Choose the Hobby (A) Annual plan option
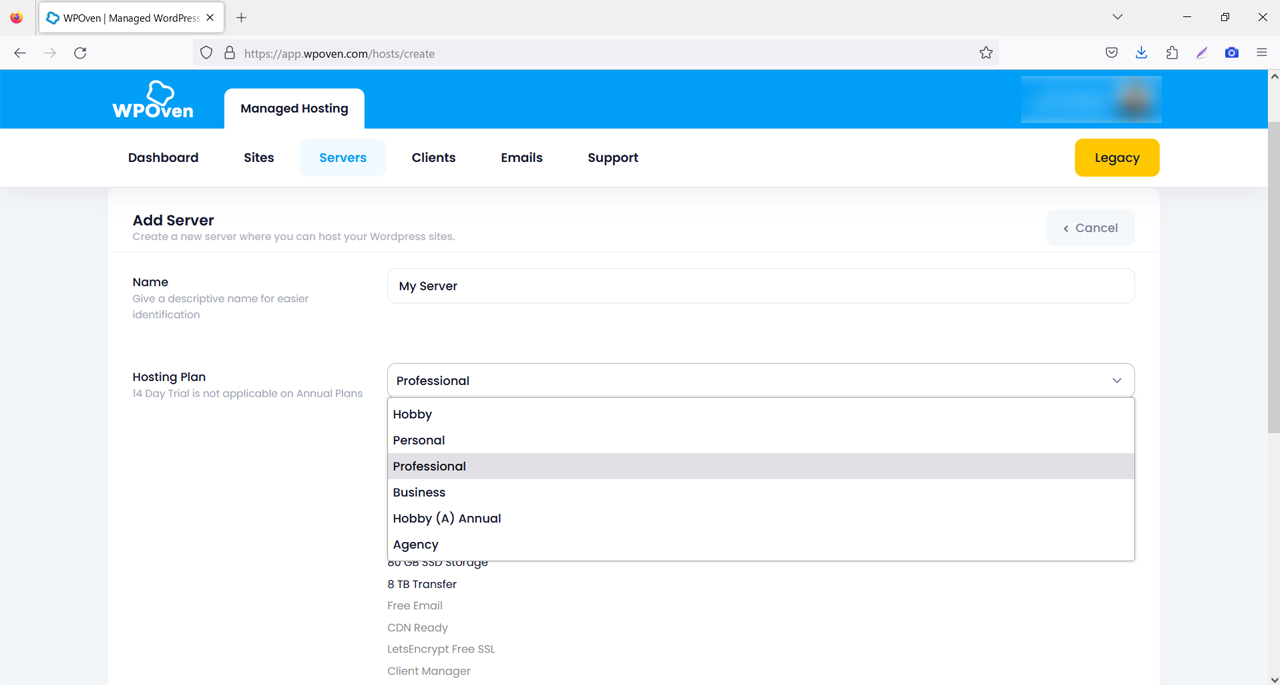Viewport: 1280px width, 685px height. pyautogui.click(x=761, y=518)
